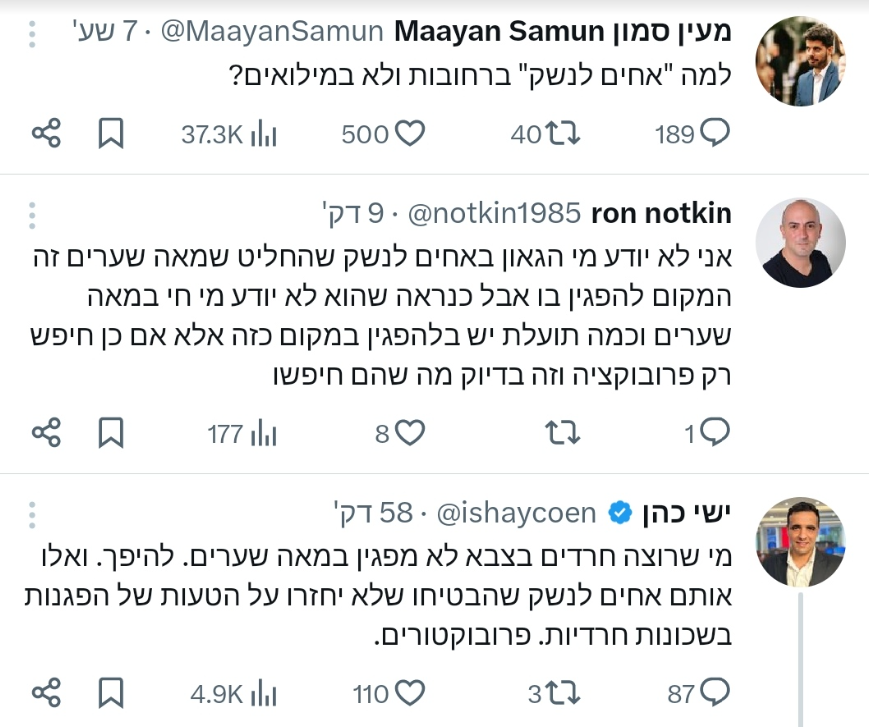Open more options for ron notkin's tweet
Image resolution: width=869 pixels, height=727 pixels.
coord(33,214)
